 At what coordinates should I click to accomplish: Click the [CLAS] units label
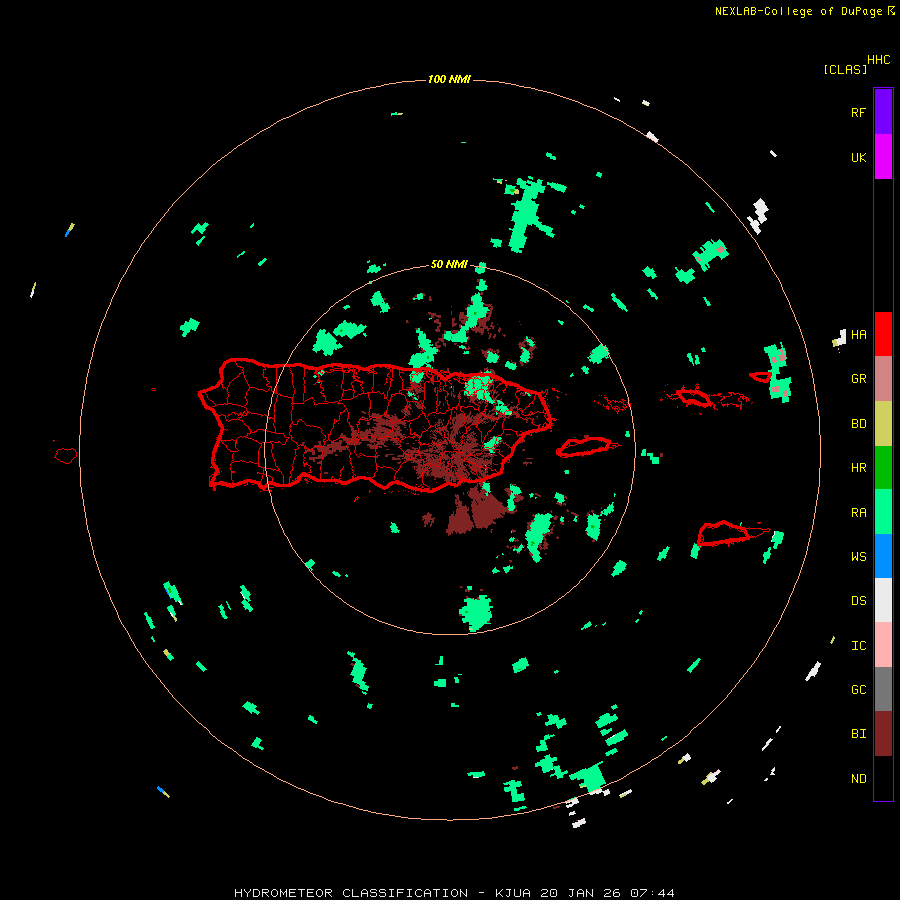845,69
